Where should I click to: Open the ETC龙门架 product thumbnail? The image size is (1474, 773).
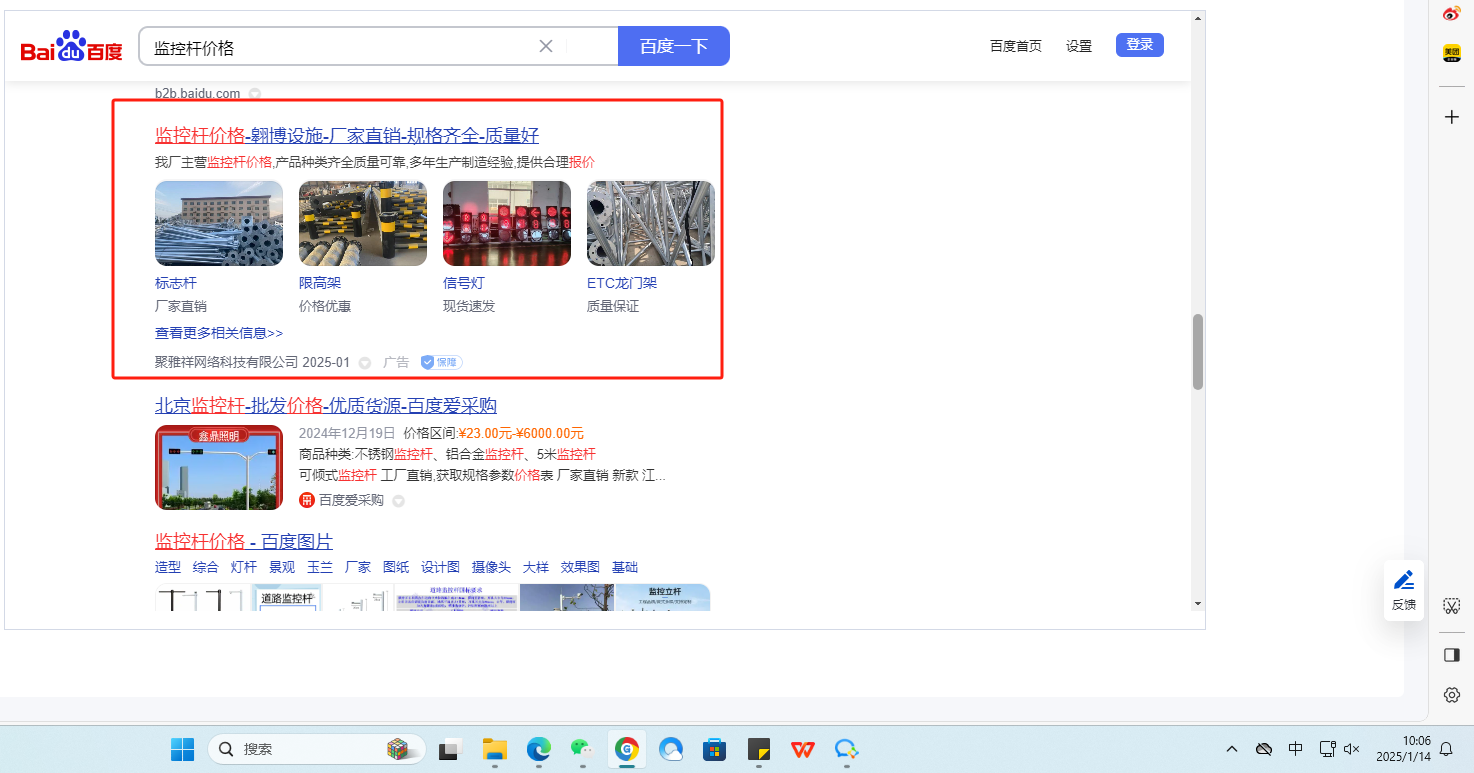[x=651, y=223]
